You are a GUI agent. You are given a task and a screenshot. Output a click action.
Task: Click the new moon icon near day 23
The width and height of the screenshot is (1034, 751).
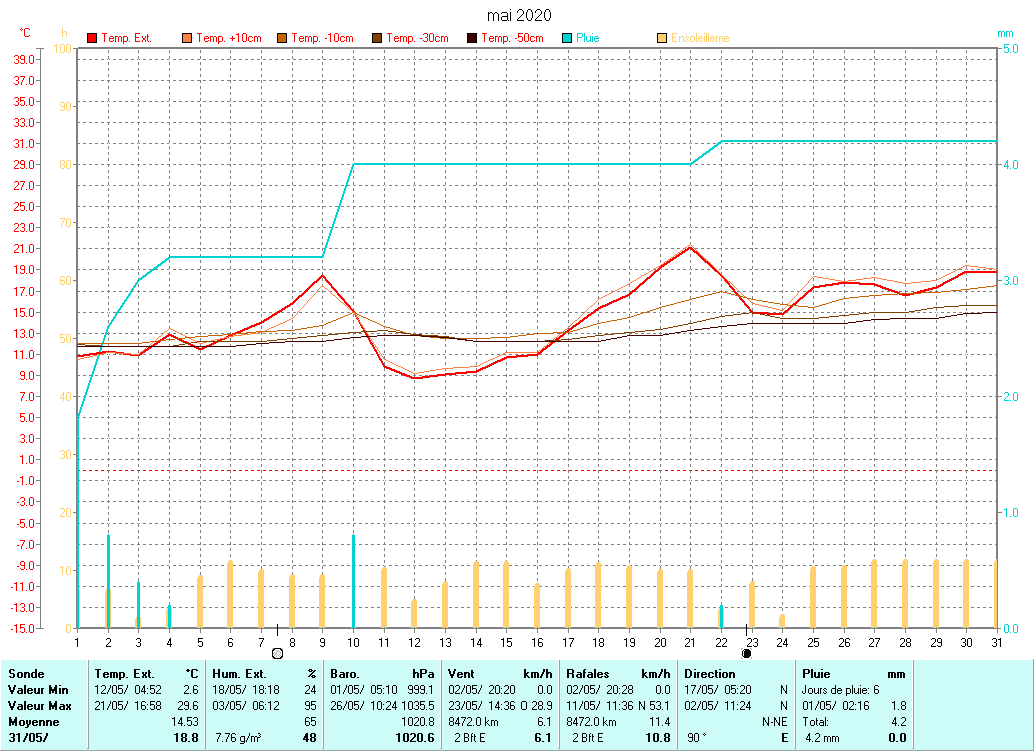746,653
